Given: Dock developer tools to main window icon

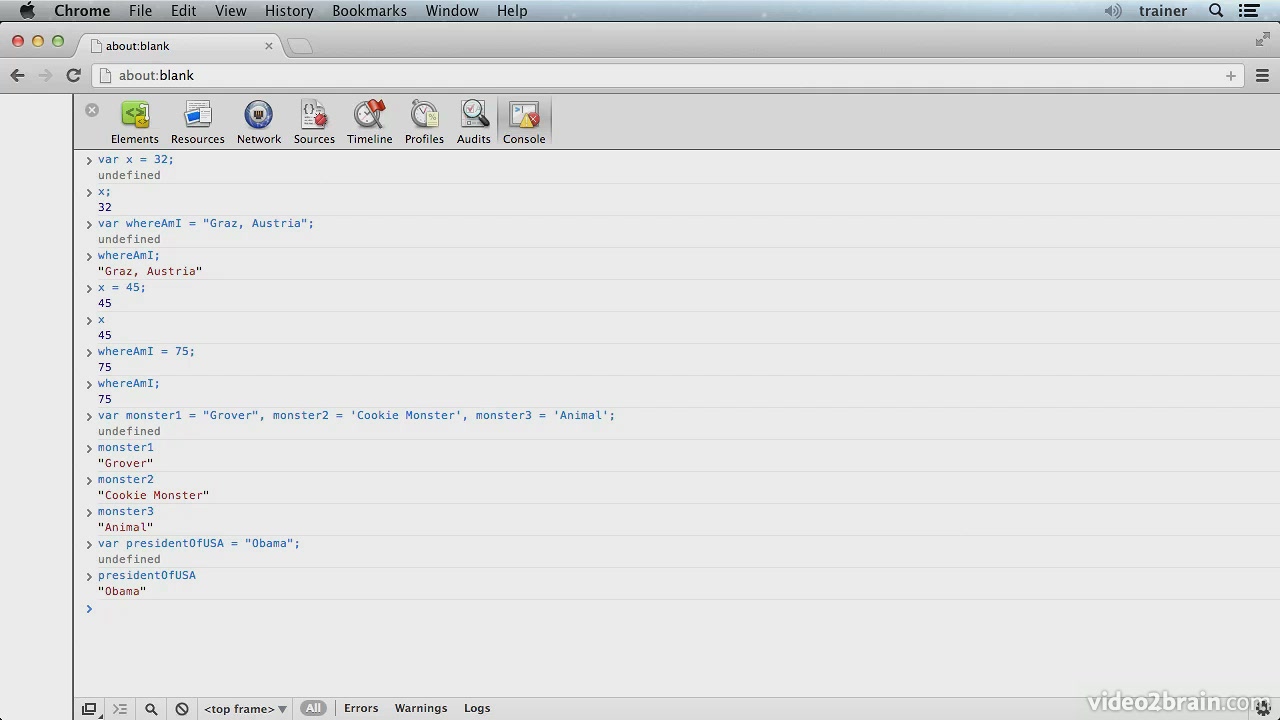Looking at the screenshot, I should (89, 708).
